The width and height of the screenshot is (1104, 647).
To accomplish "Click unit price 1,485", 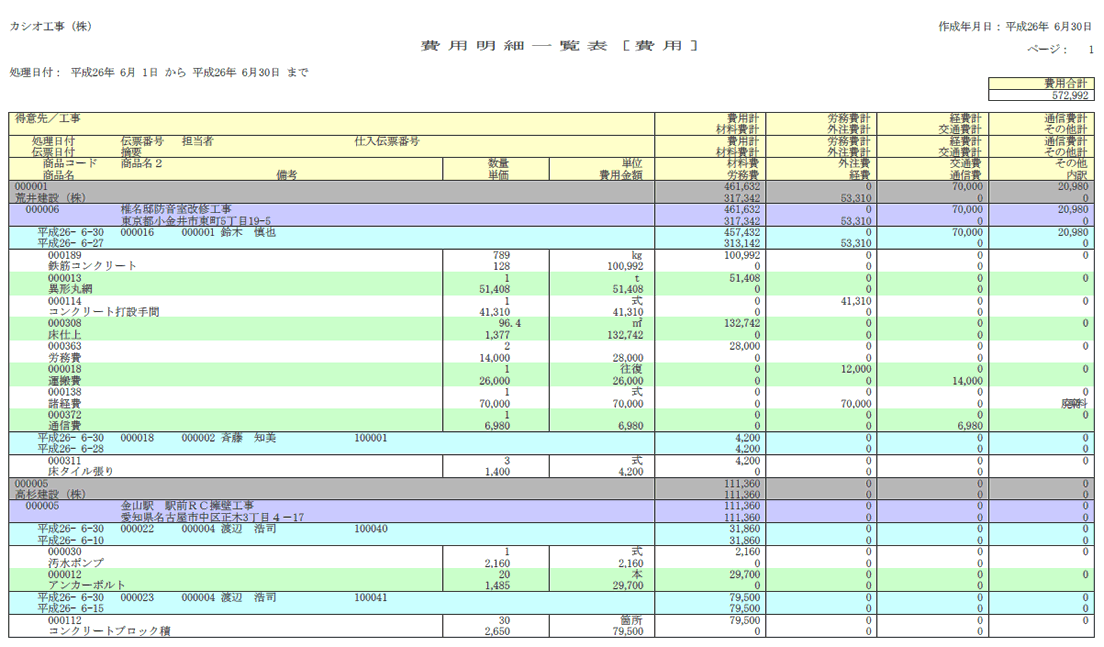I will coord(497,585).
